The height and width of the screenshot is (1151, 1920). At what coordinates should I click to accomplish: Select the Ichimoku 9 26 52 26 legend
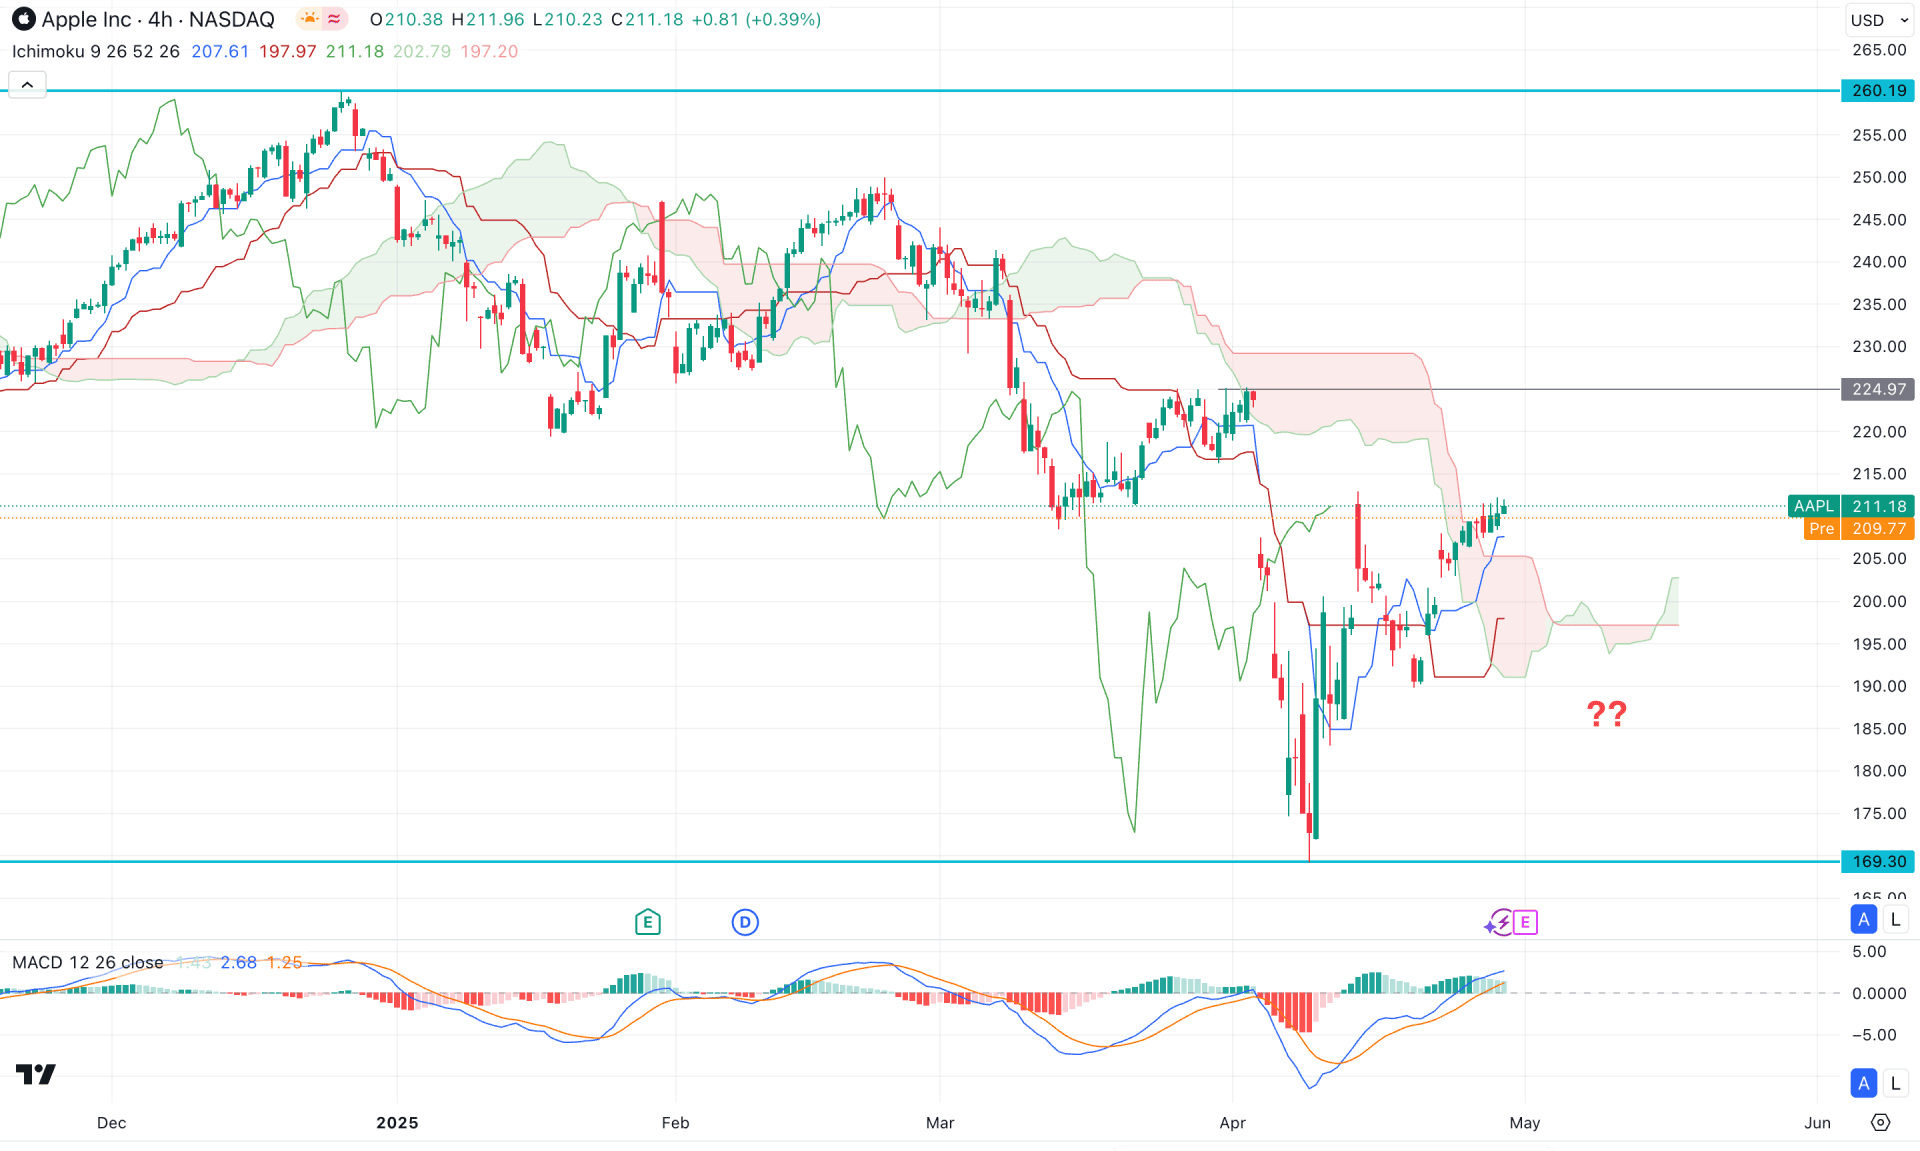point(96,51)
